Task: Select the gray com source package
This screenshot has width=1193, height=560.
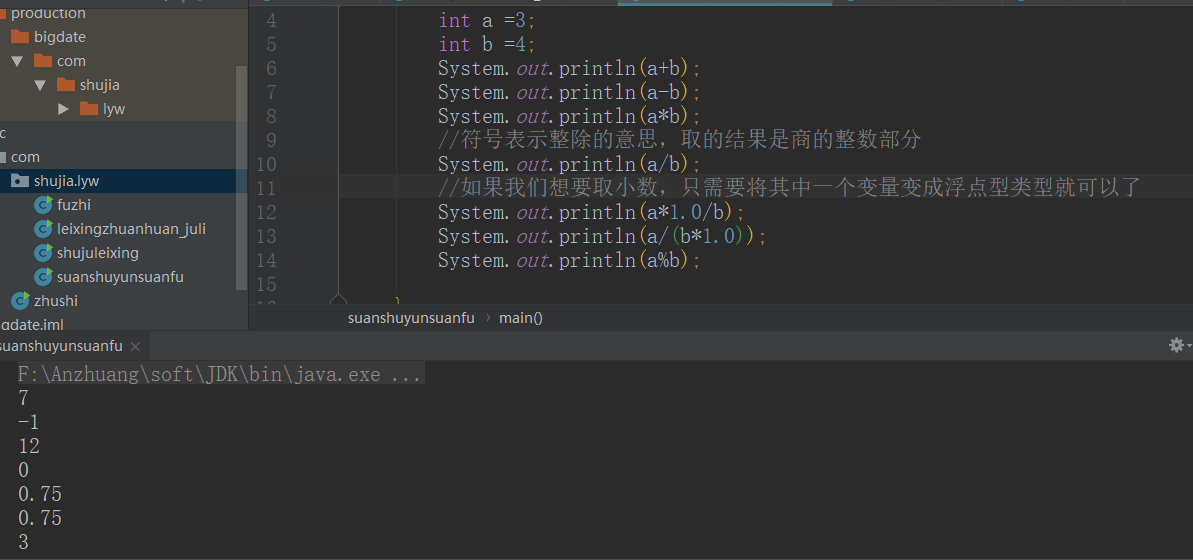Action: tap(25, 157)
